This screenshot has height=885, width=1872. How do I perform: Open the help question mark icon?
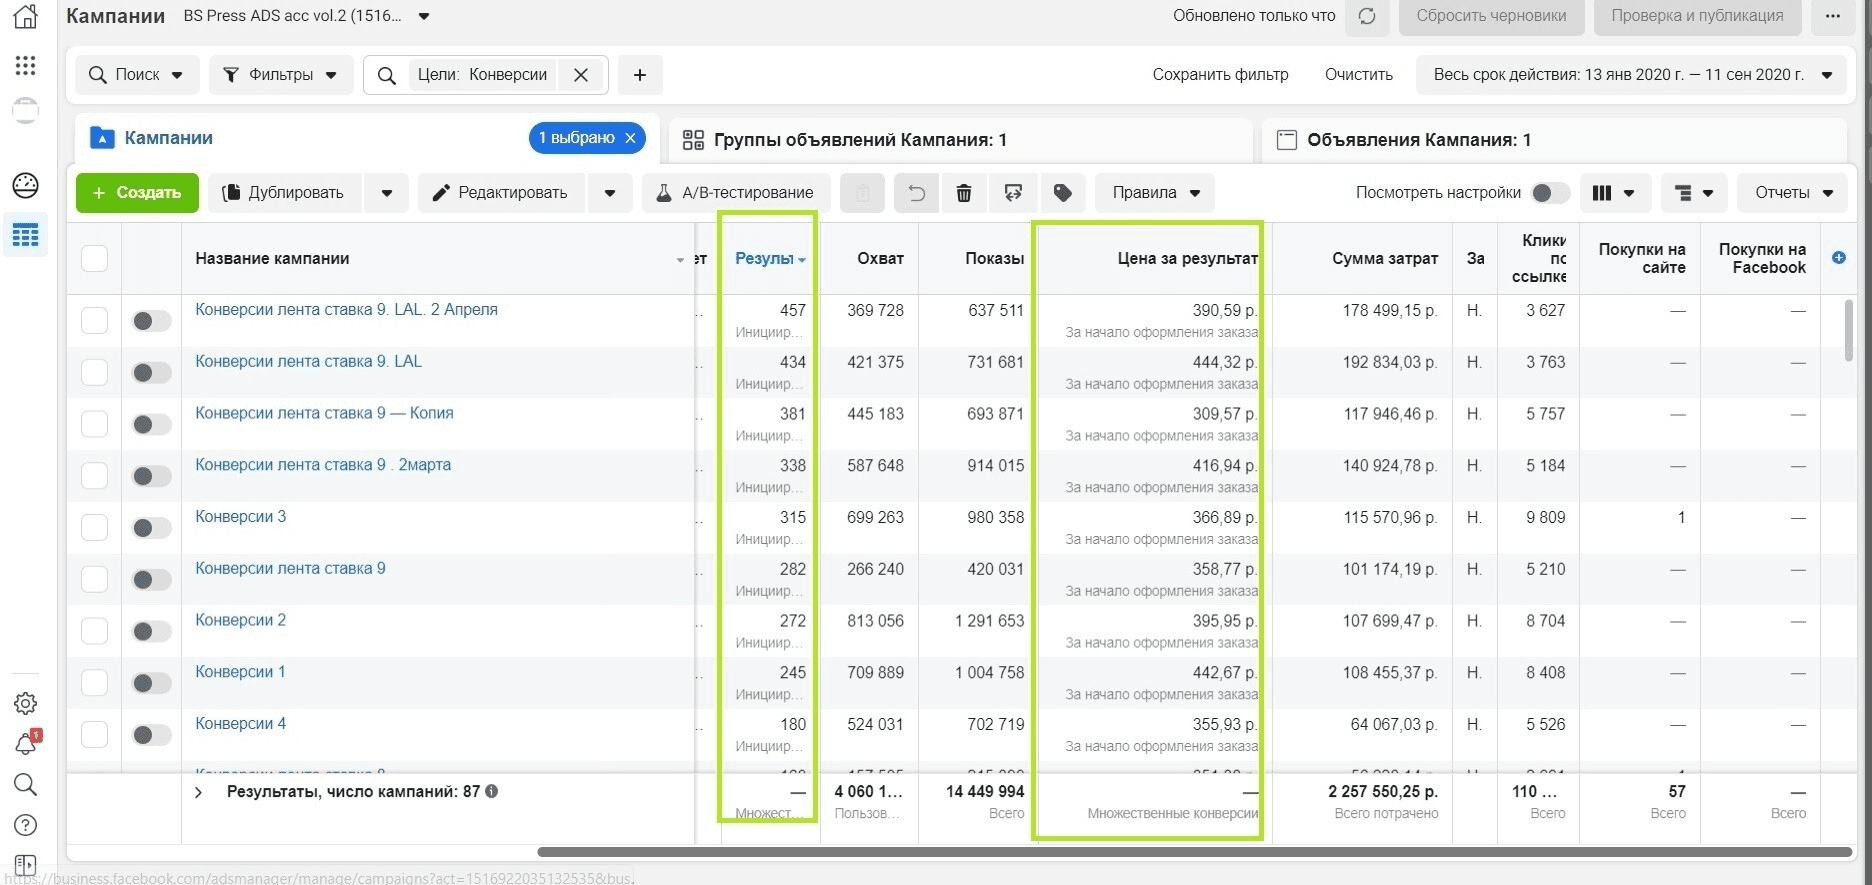point(25,825)
